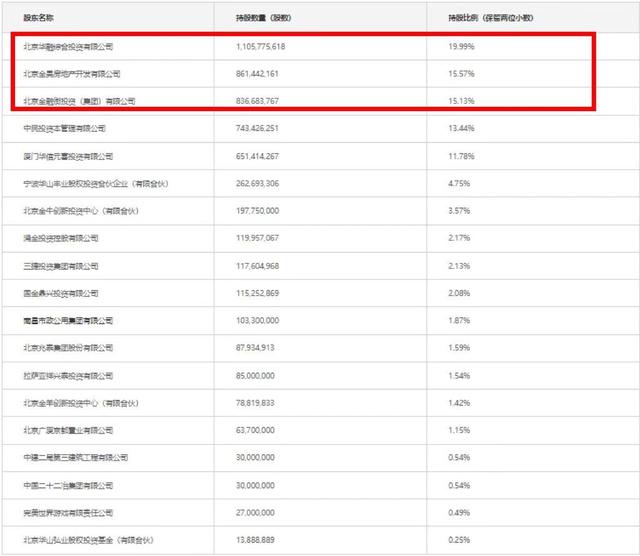Click the share count 27,000,000
Viewport: 640px width, 556px height.
click(255, 513)
